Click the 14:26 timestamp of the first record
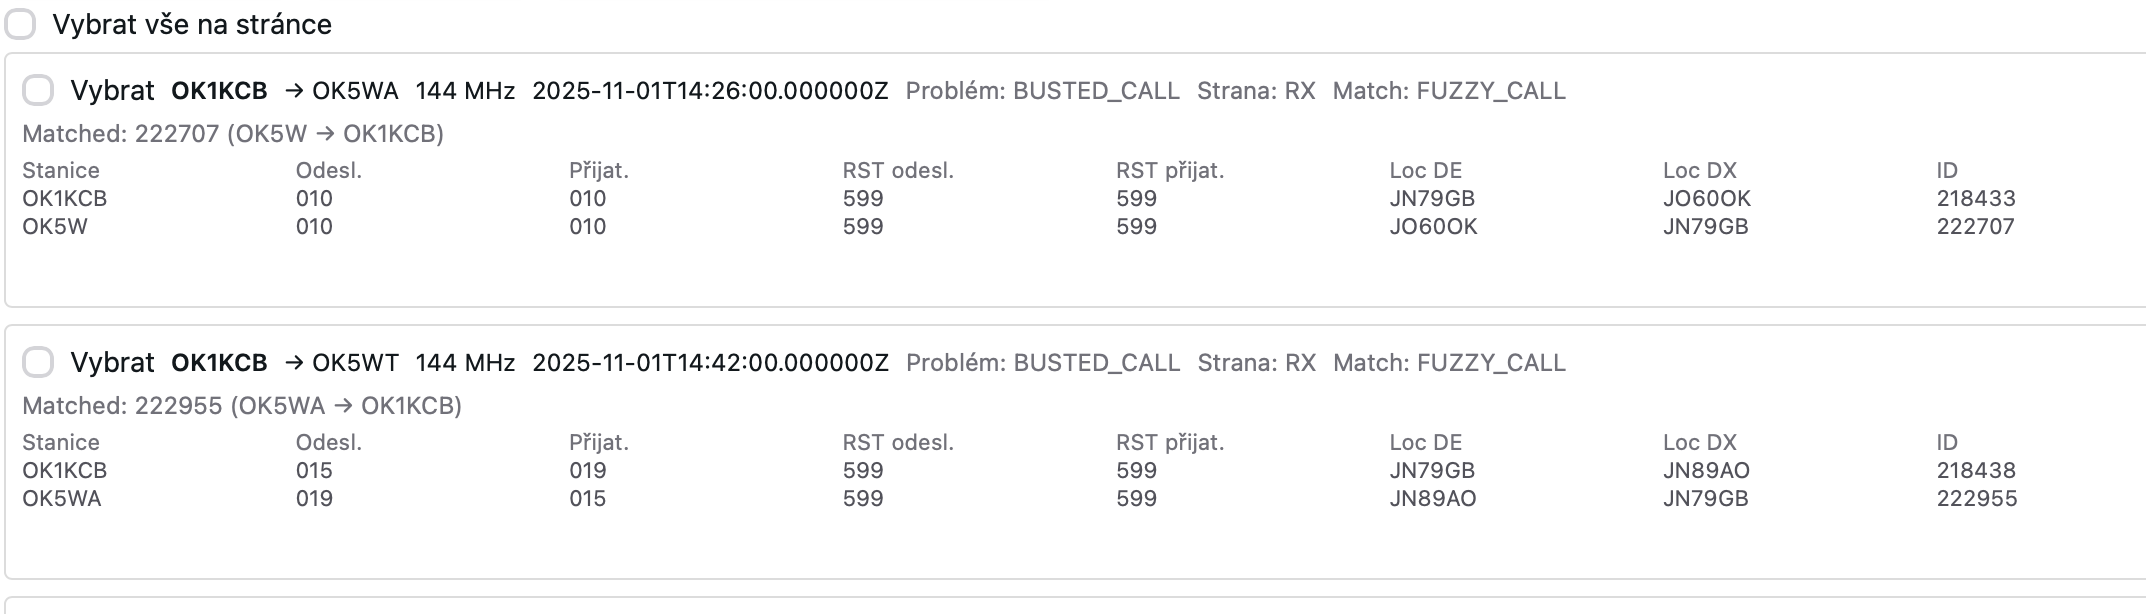Screen dimensions: 2146x614 click(710, 91)
